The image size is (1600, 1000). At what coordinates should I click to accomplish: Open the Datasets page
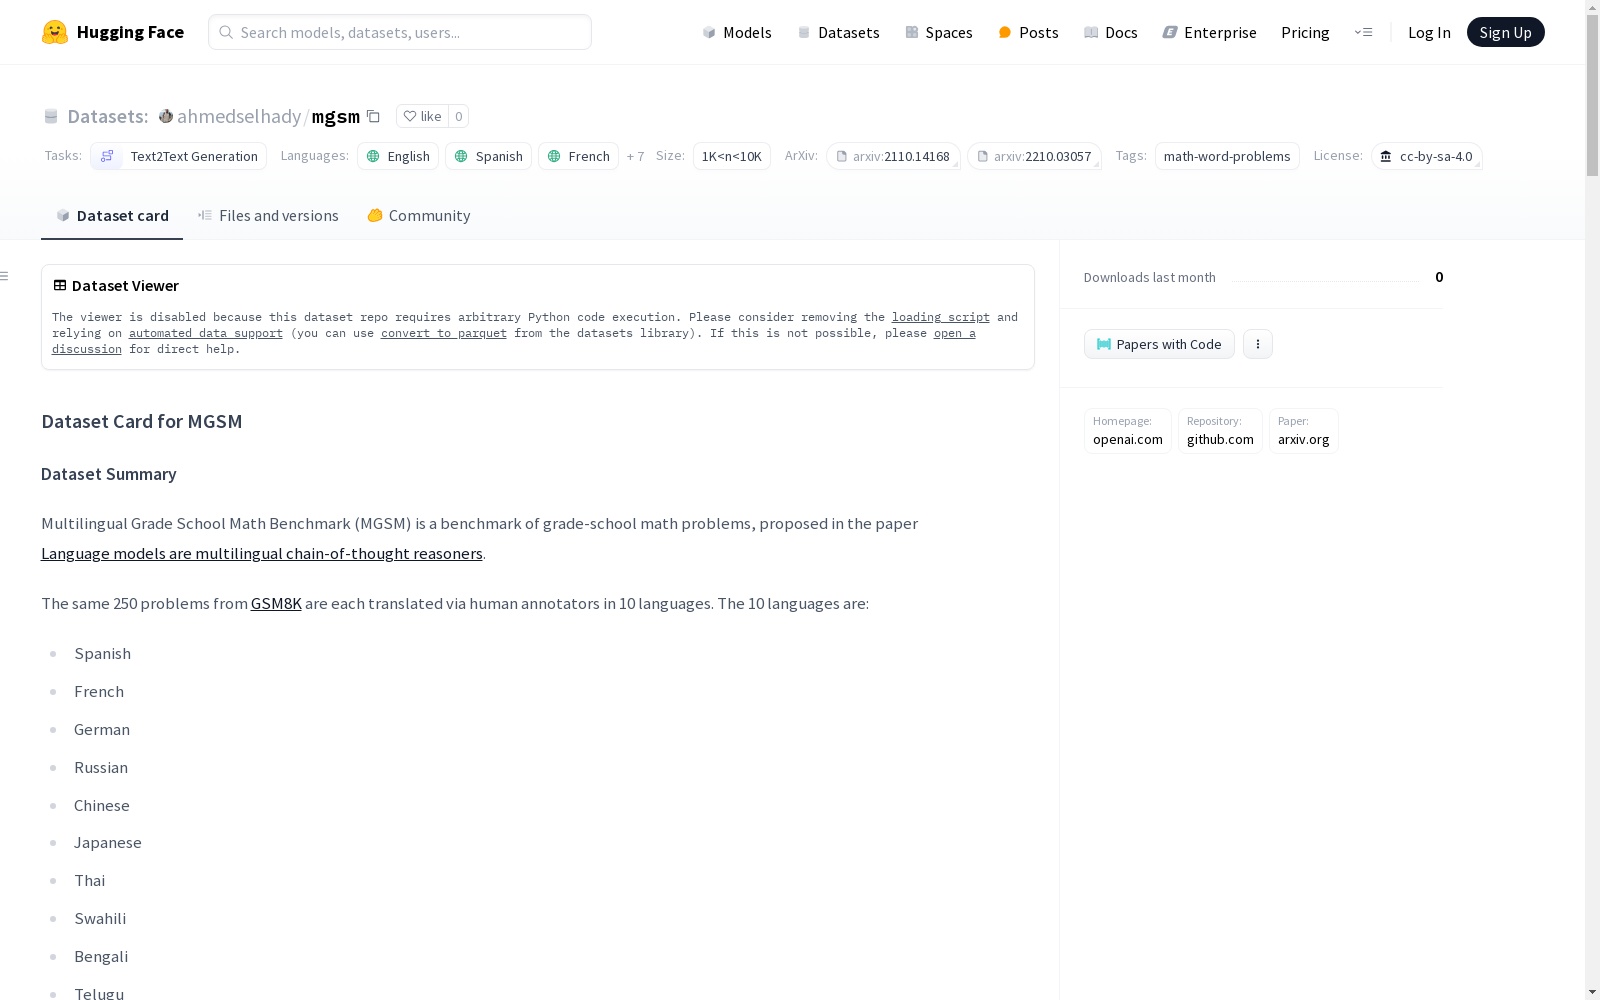coord(838,32)
